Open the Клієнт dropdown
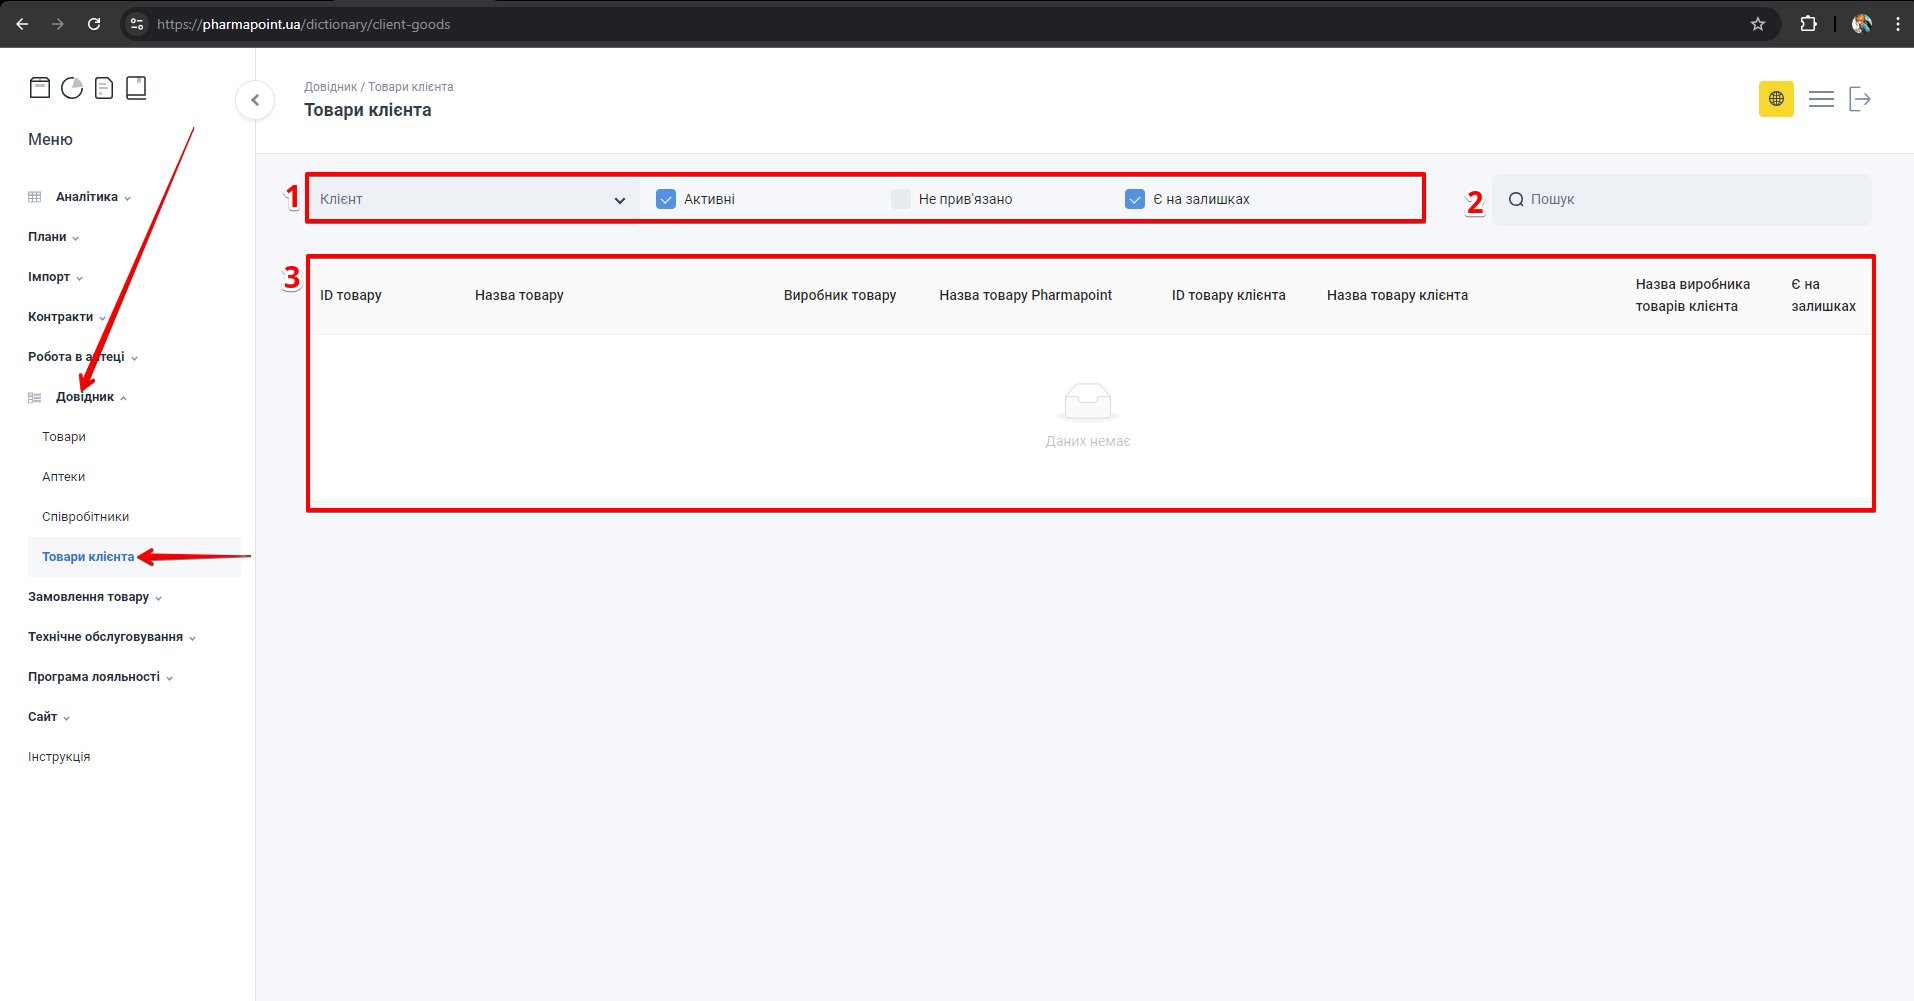This screenshot has height=1001, width=1914. (472, 199)
